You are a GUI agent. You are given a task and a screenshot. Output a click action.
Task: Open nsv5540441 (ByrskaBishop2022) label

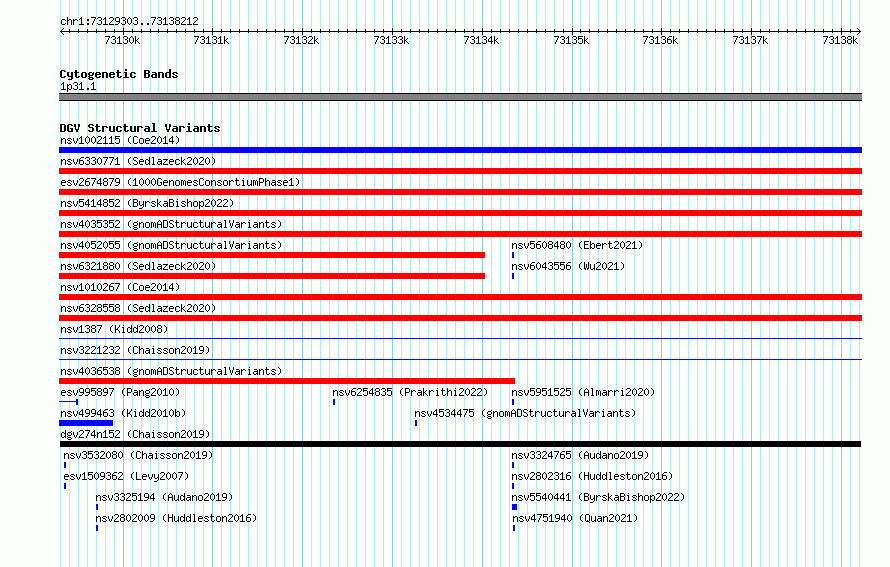(x=598, y=497)
